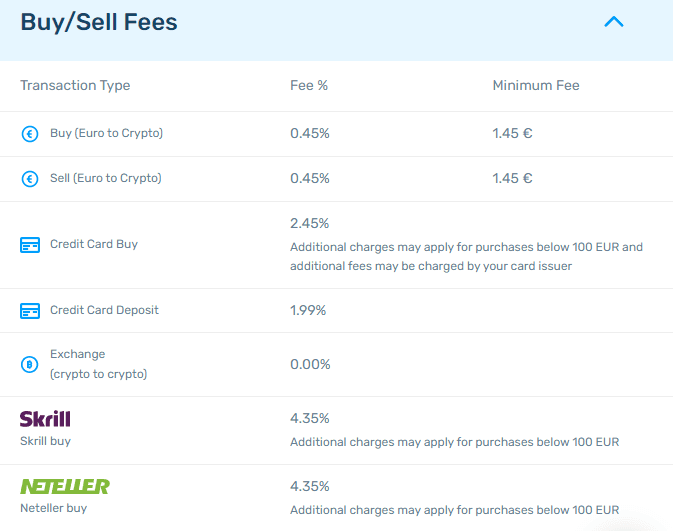Click the Neteller buy label
The height and width of the screenshot is (531, 673).
click(53, 508)
